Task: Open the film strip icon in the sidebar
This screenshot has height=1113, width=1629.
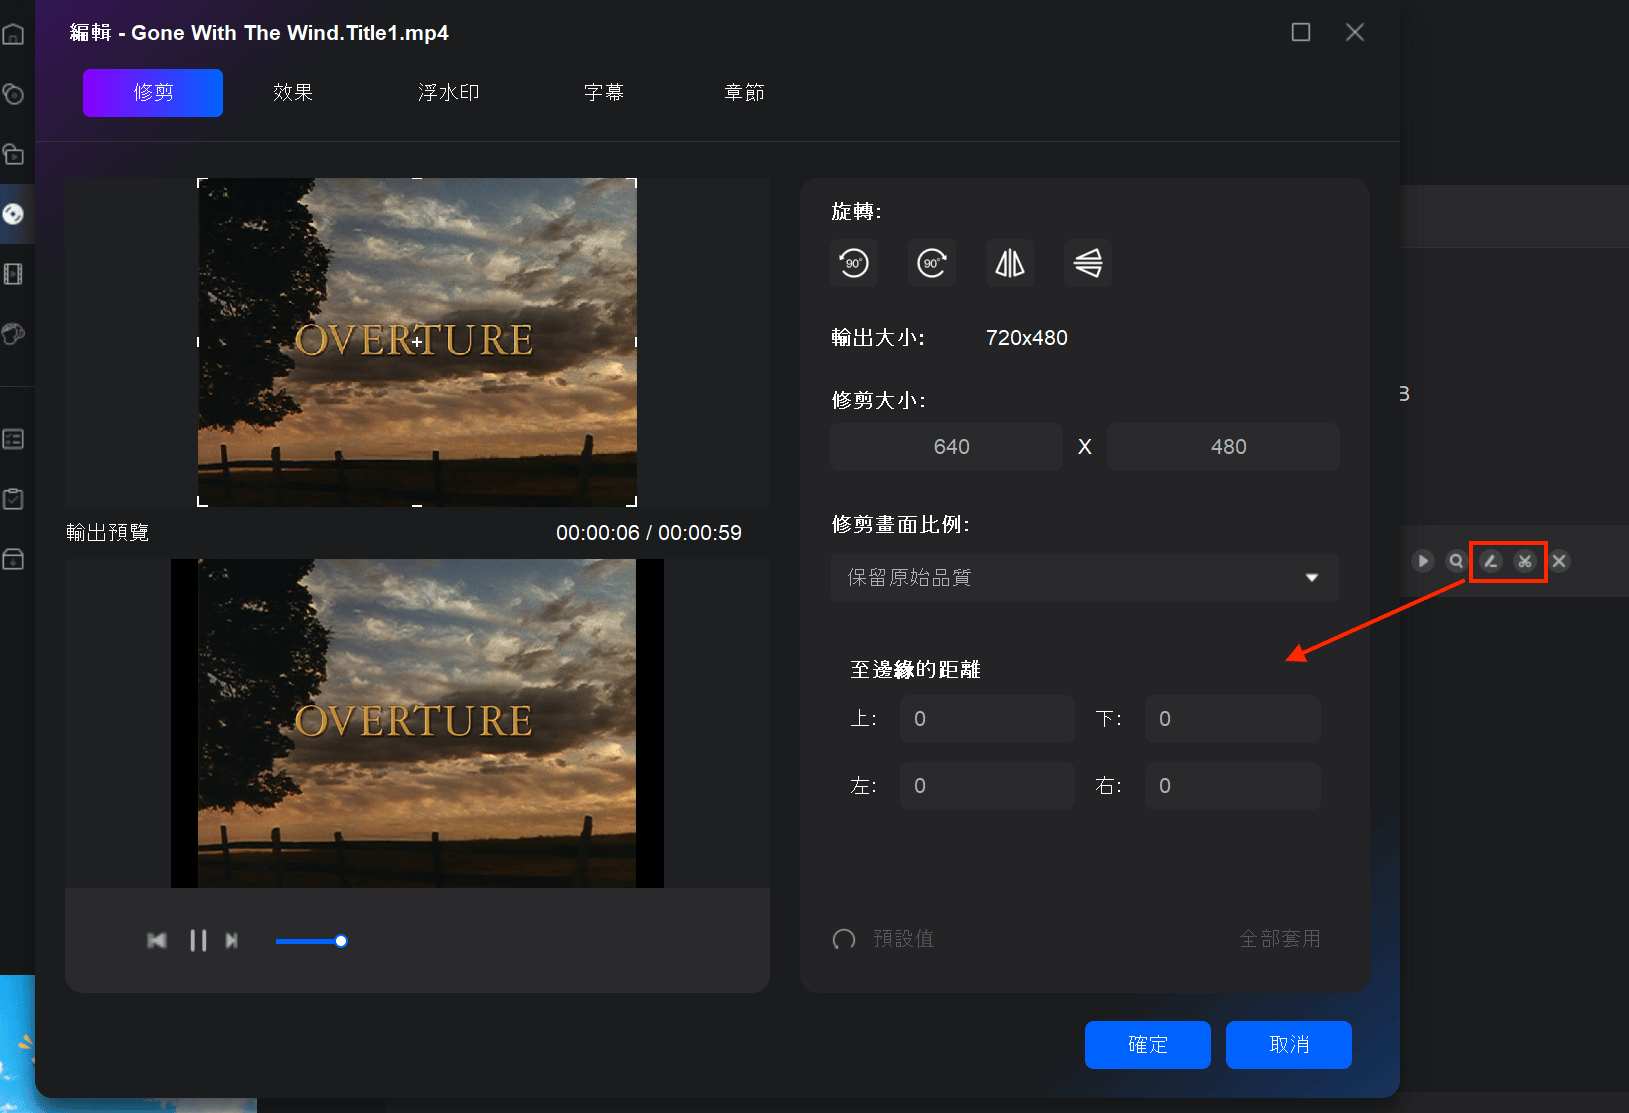Action: [13, 274]
